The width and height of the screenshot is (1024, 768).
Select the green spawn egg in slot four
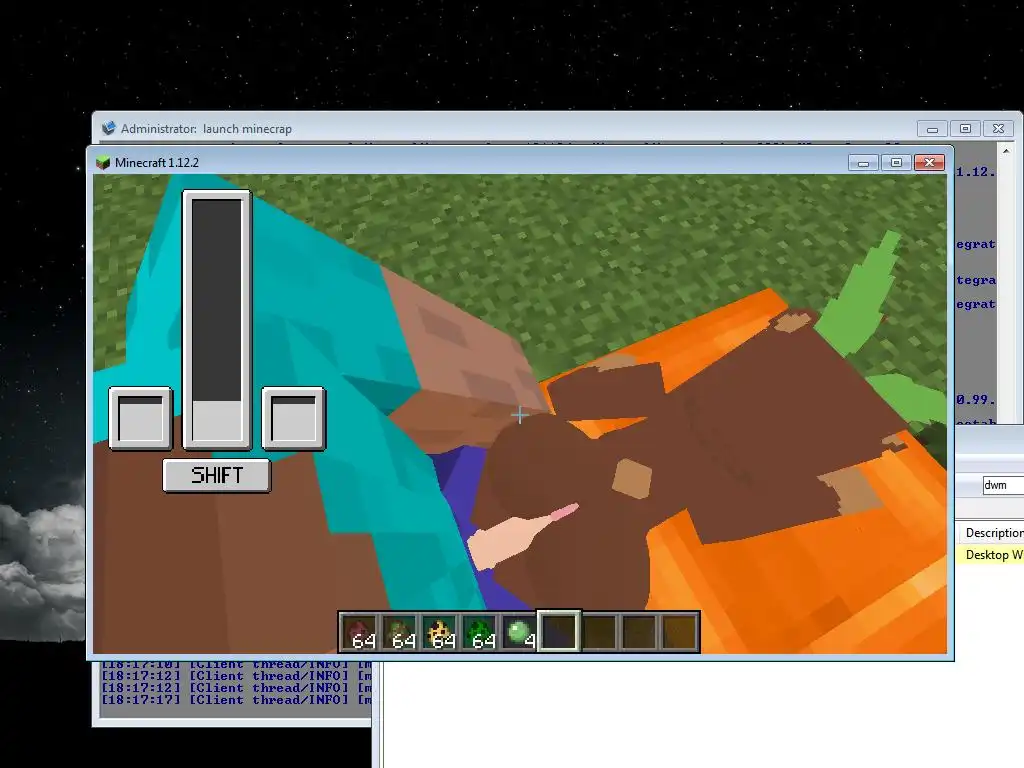(x=479, y=632)
